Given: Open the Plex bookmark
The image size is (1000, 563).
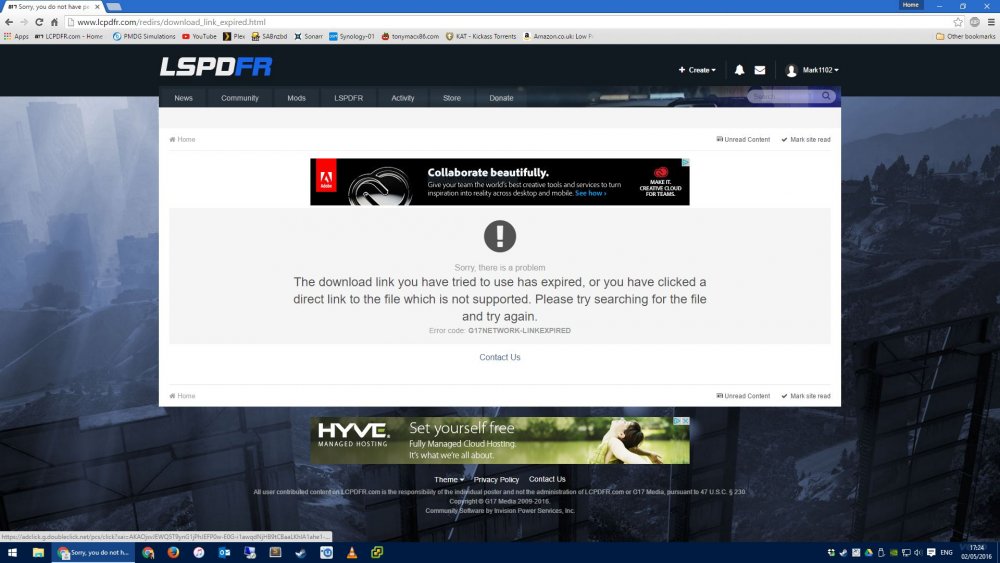Looking at the screenshot, I should 234,36.
